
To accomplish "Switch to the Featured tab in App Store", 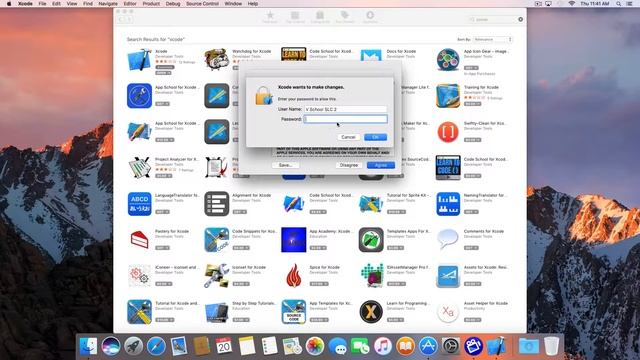I will (x=270, y=17).
